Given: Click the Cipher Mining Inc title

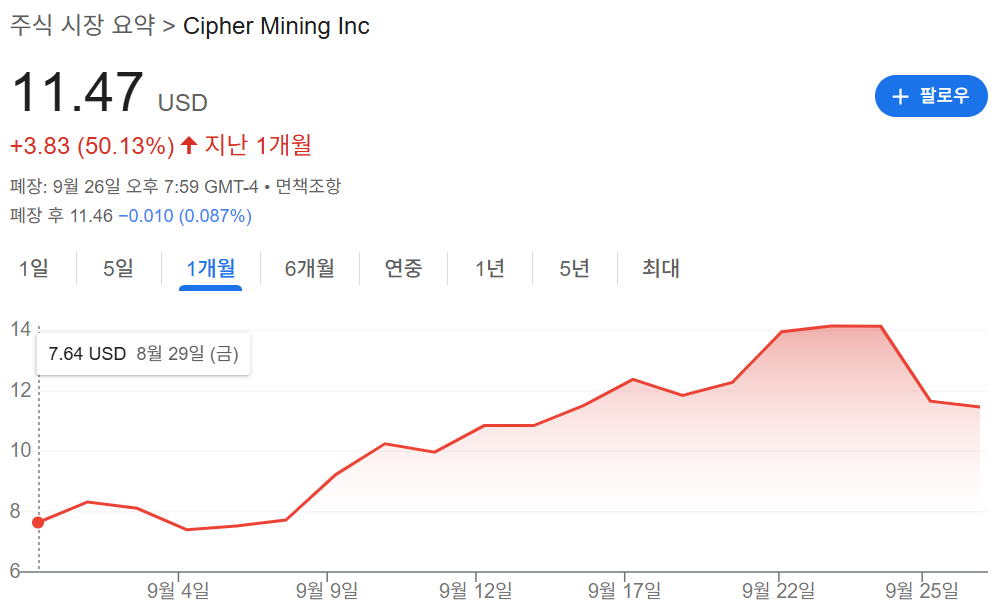Looking at the screenshot, I should pos(275,26).
